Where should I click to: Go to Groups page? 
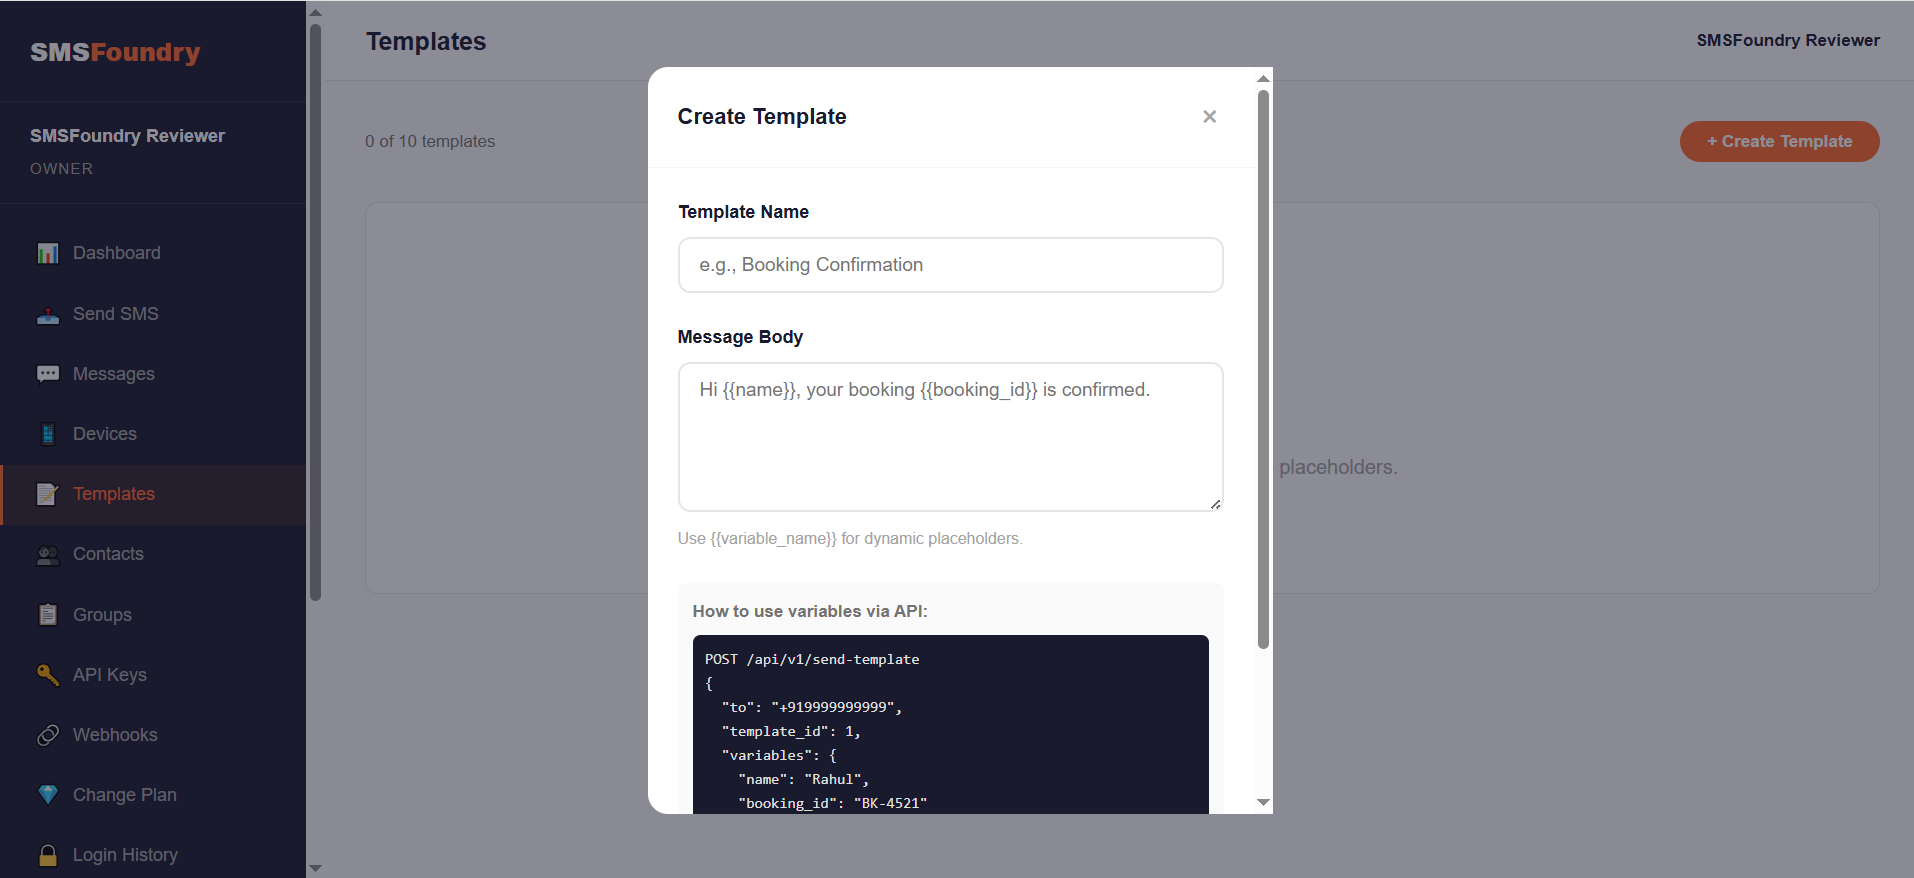pos(153,615)
